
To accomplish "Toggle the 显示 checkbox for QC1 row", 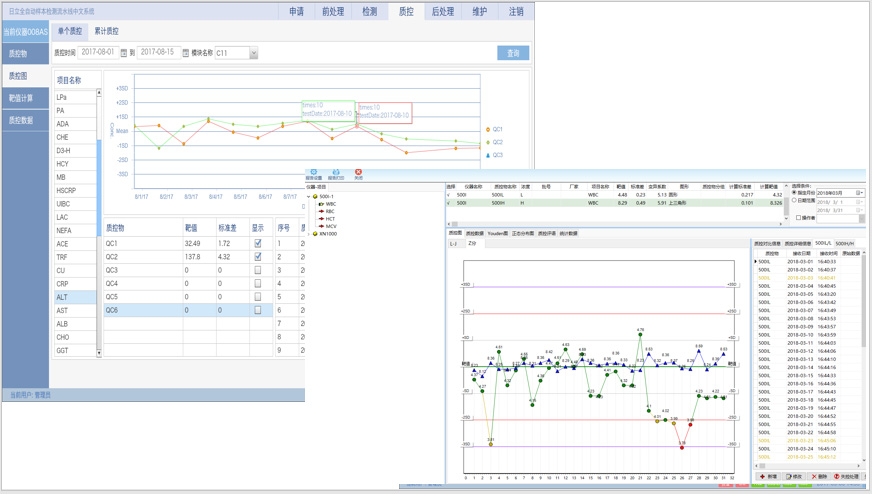I will [x=257, y=243].
